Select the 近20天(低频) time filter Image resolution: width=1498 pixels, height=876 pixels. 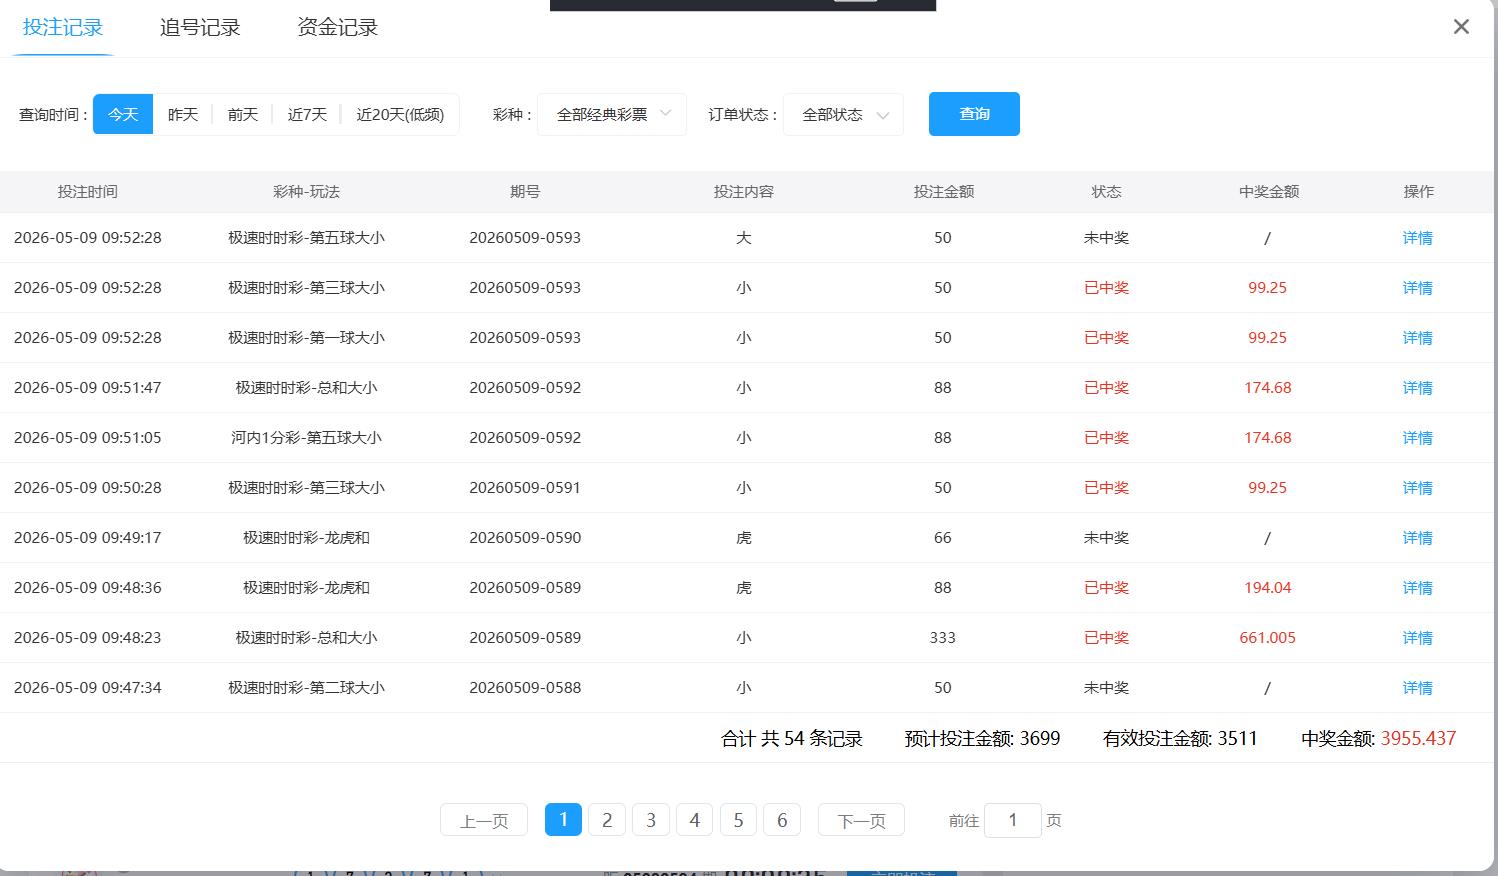pos(400,114)
